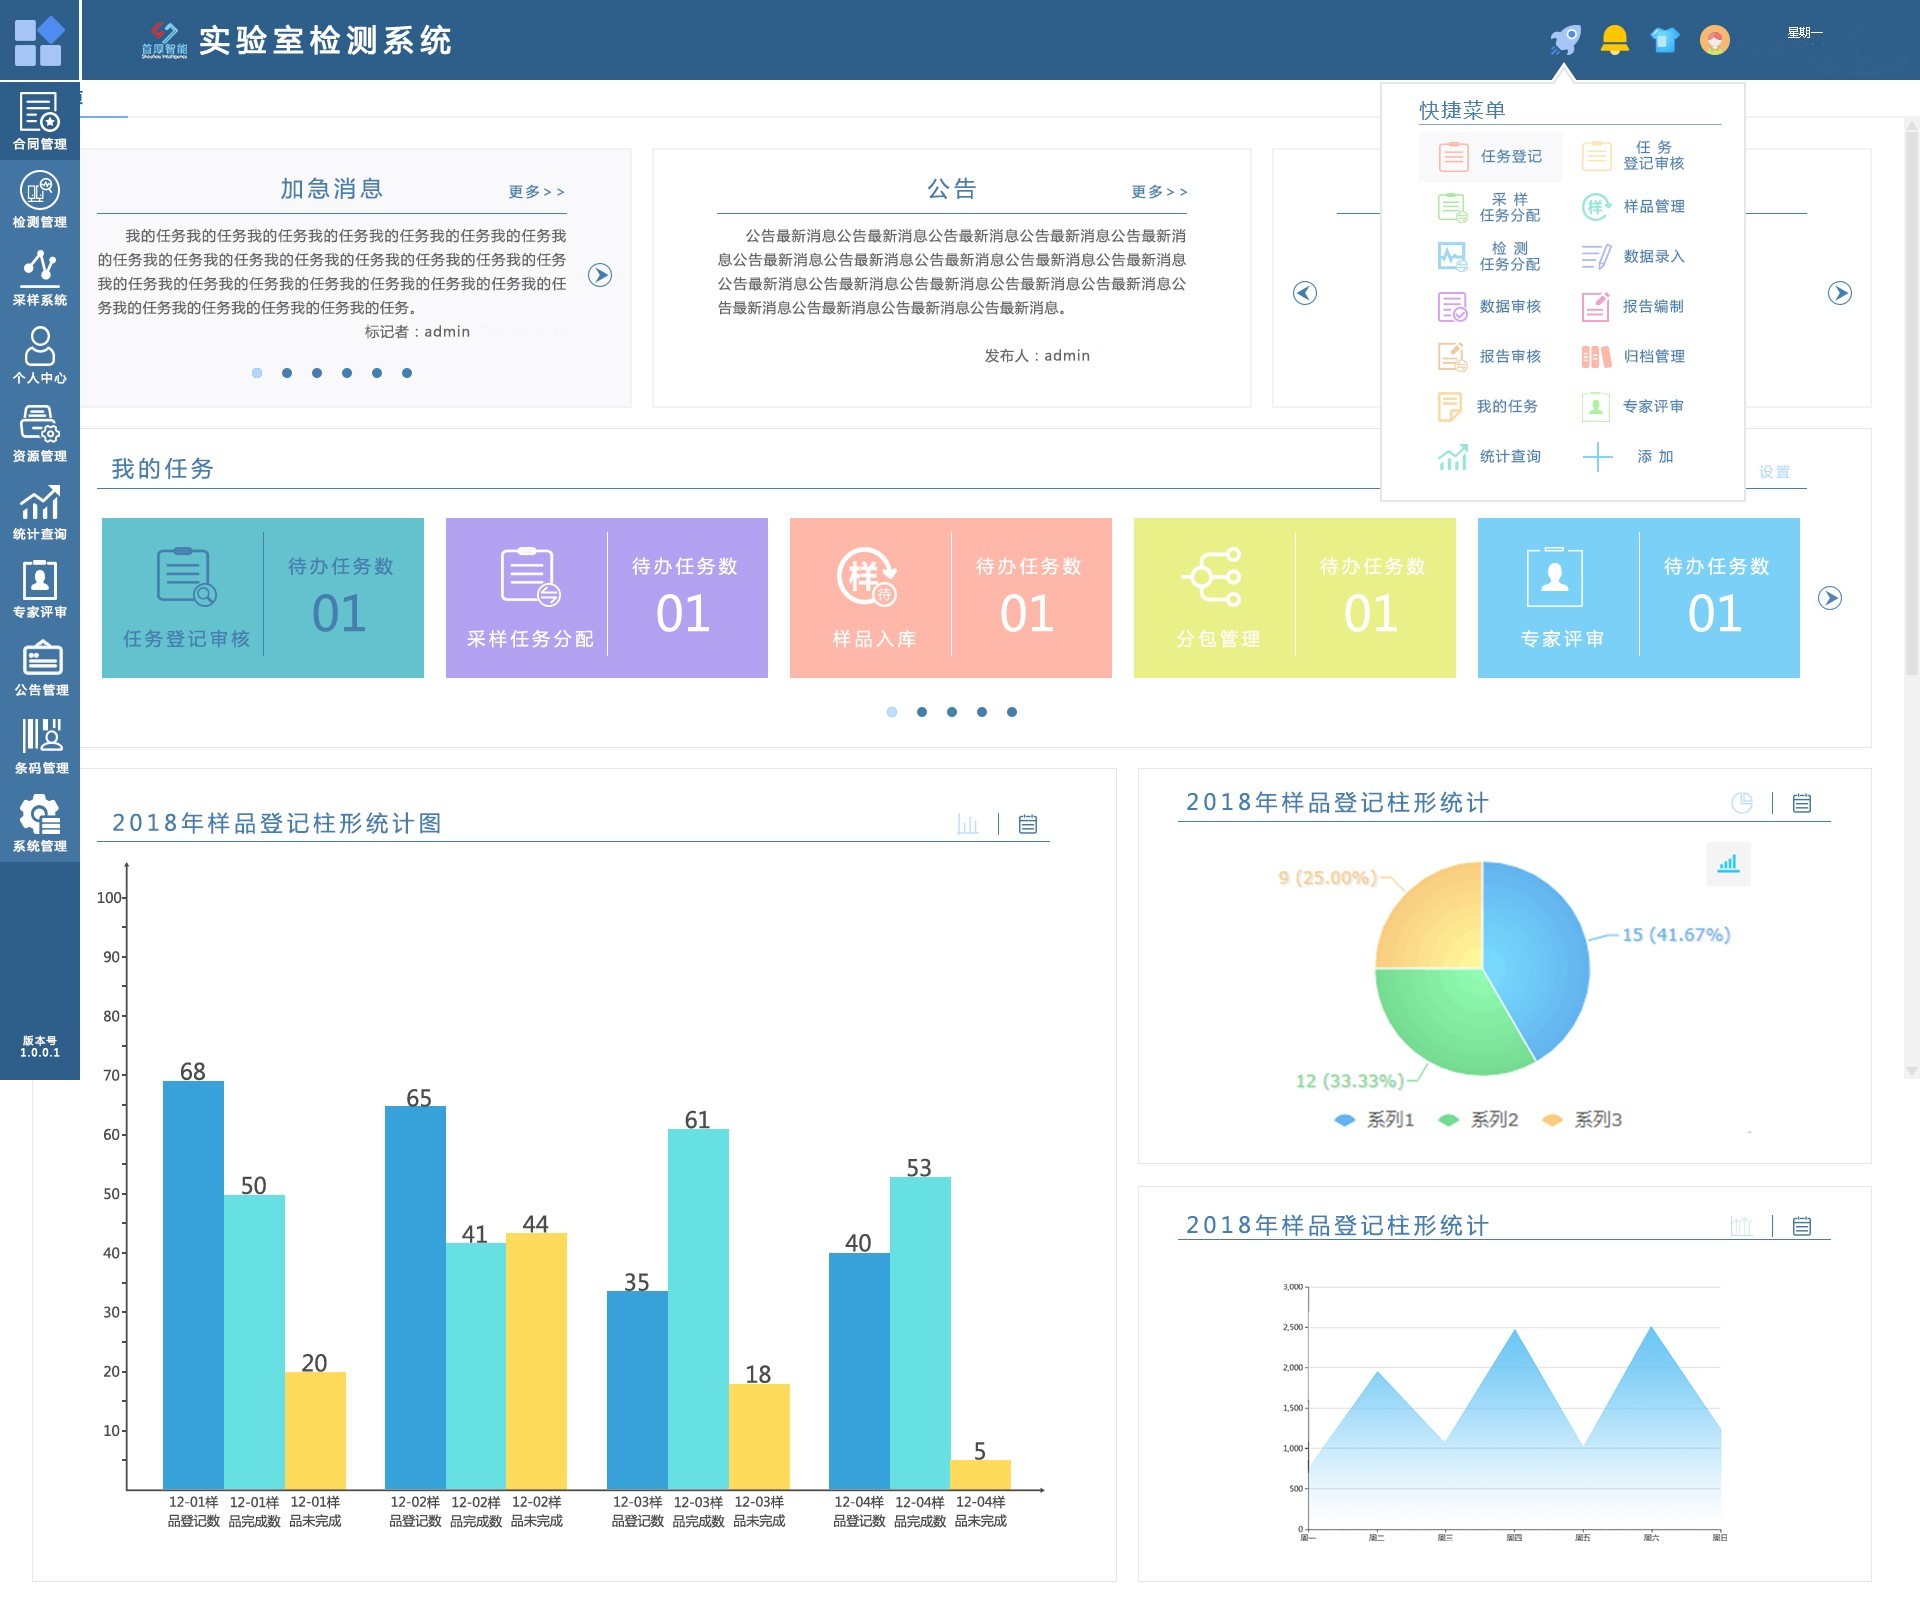
Task: Open data view icon in 柱形统计图 header
Action: click(1028, 824)
